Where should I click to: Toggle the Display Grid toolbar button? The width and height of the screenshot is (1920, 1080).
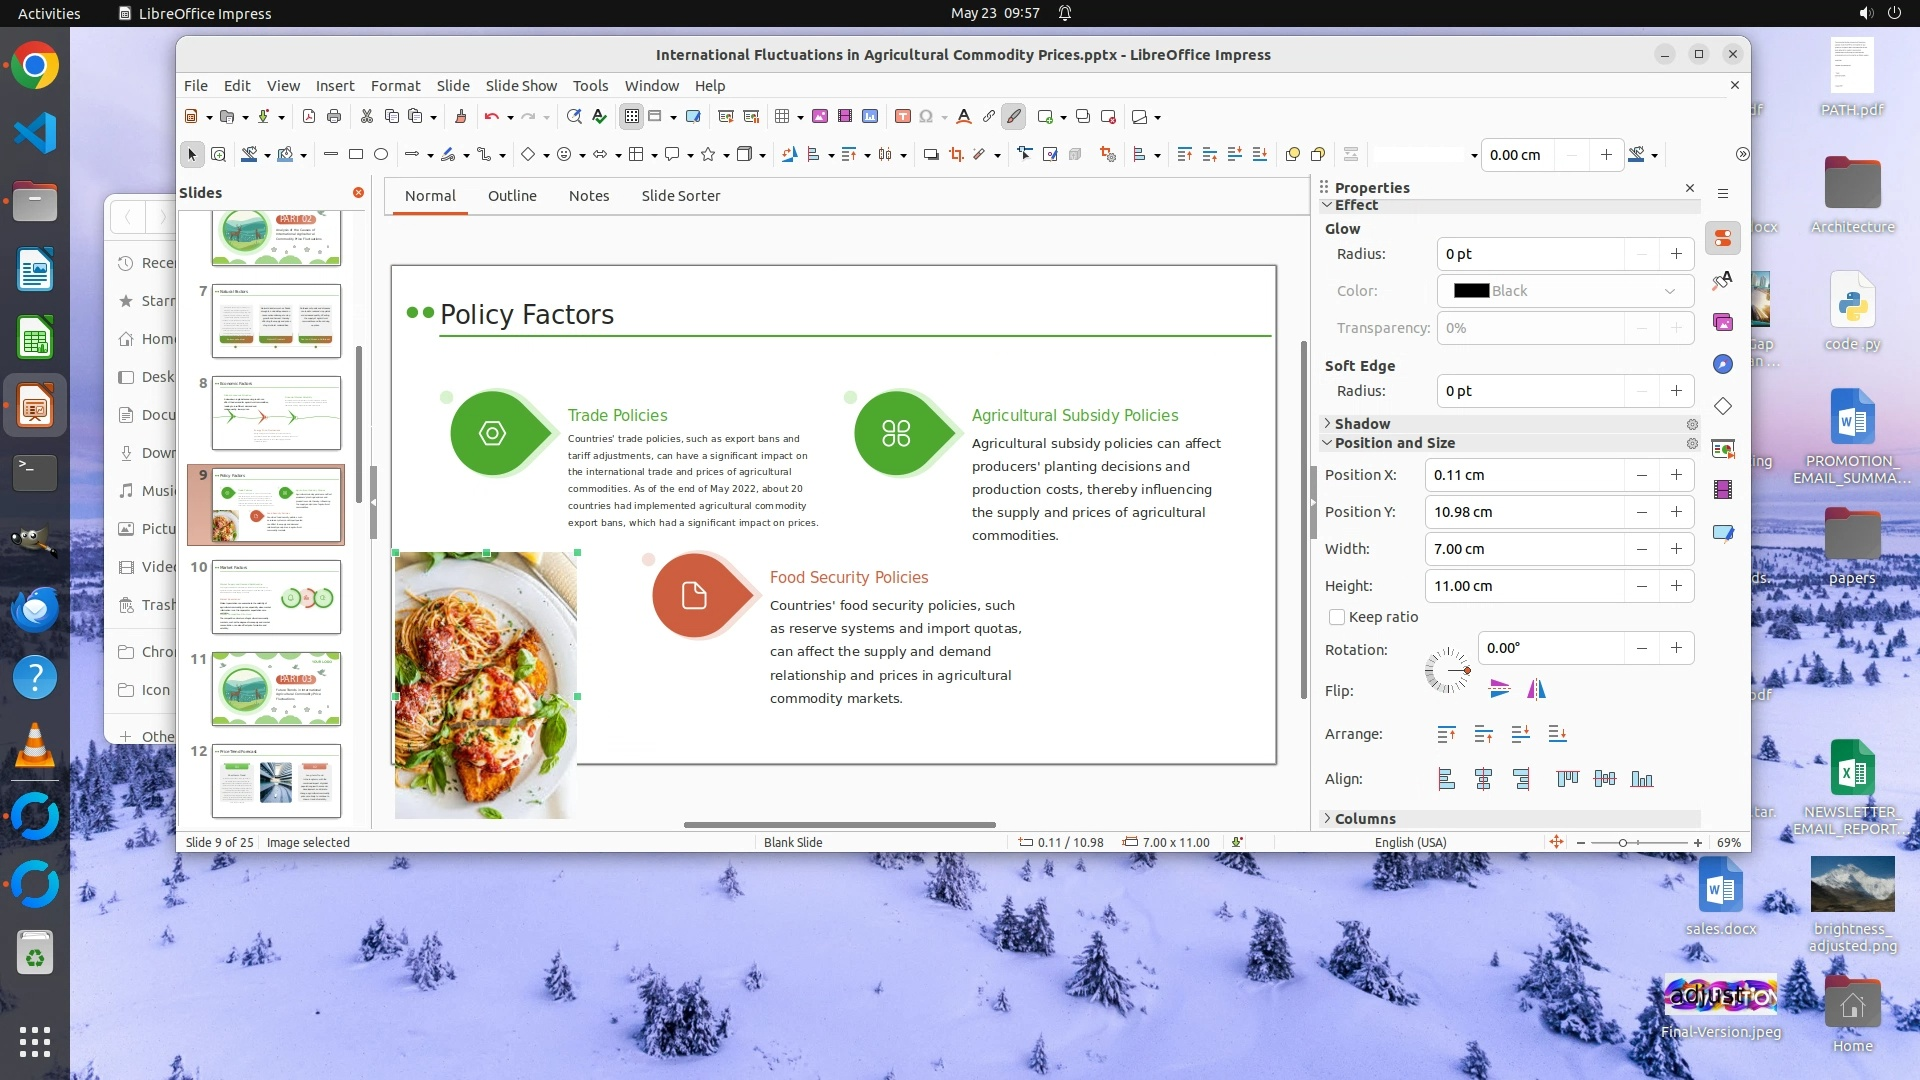coord(632,117)
